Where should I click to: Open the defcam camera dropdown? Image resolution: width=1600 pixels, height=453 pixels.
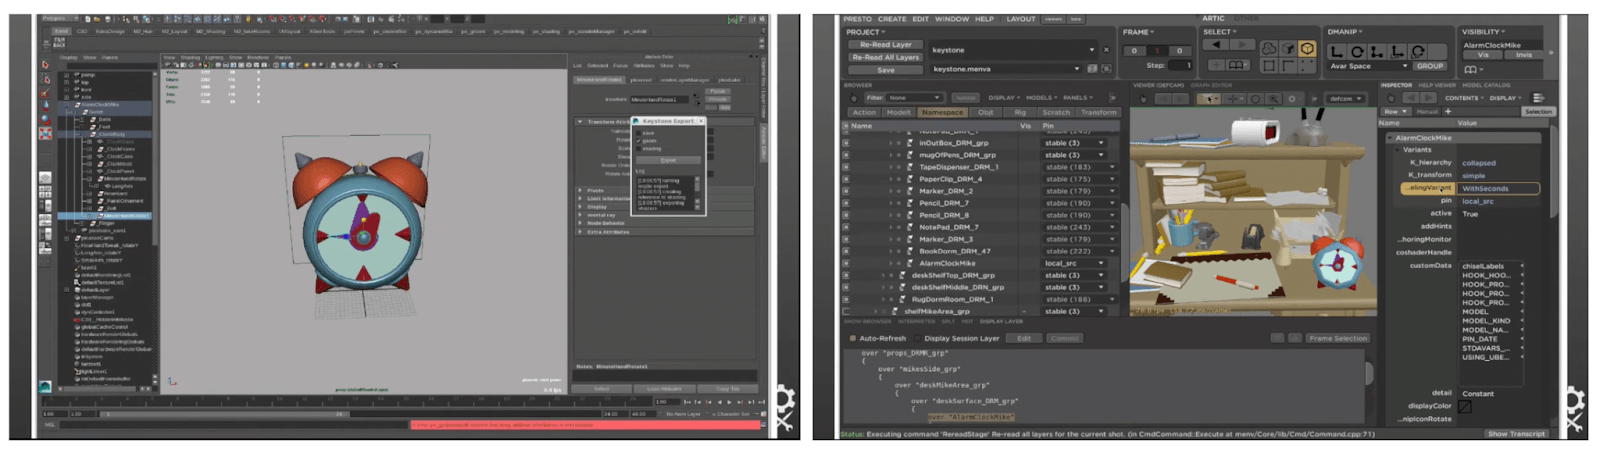[x=1346, y=99]
